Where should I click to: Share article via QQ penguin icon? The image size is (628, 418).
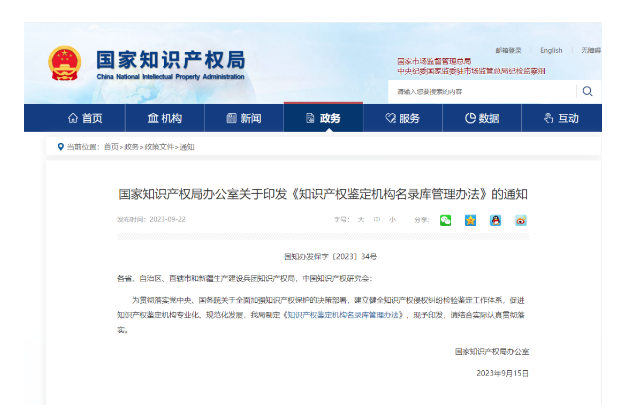coord(495,220)
